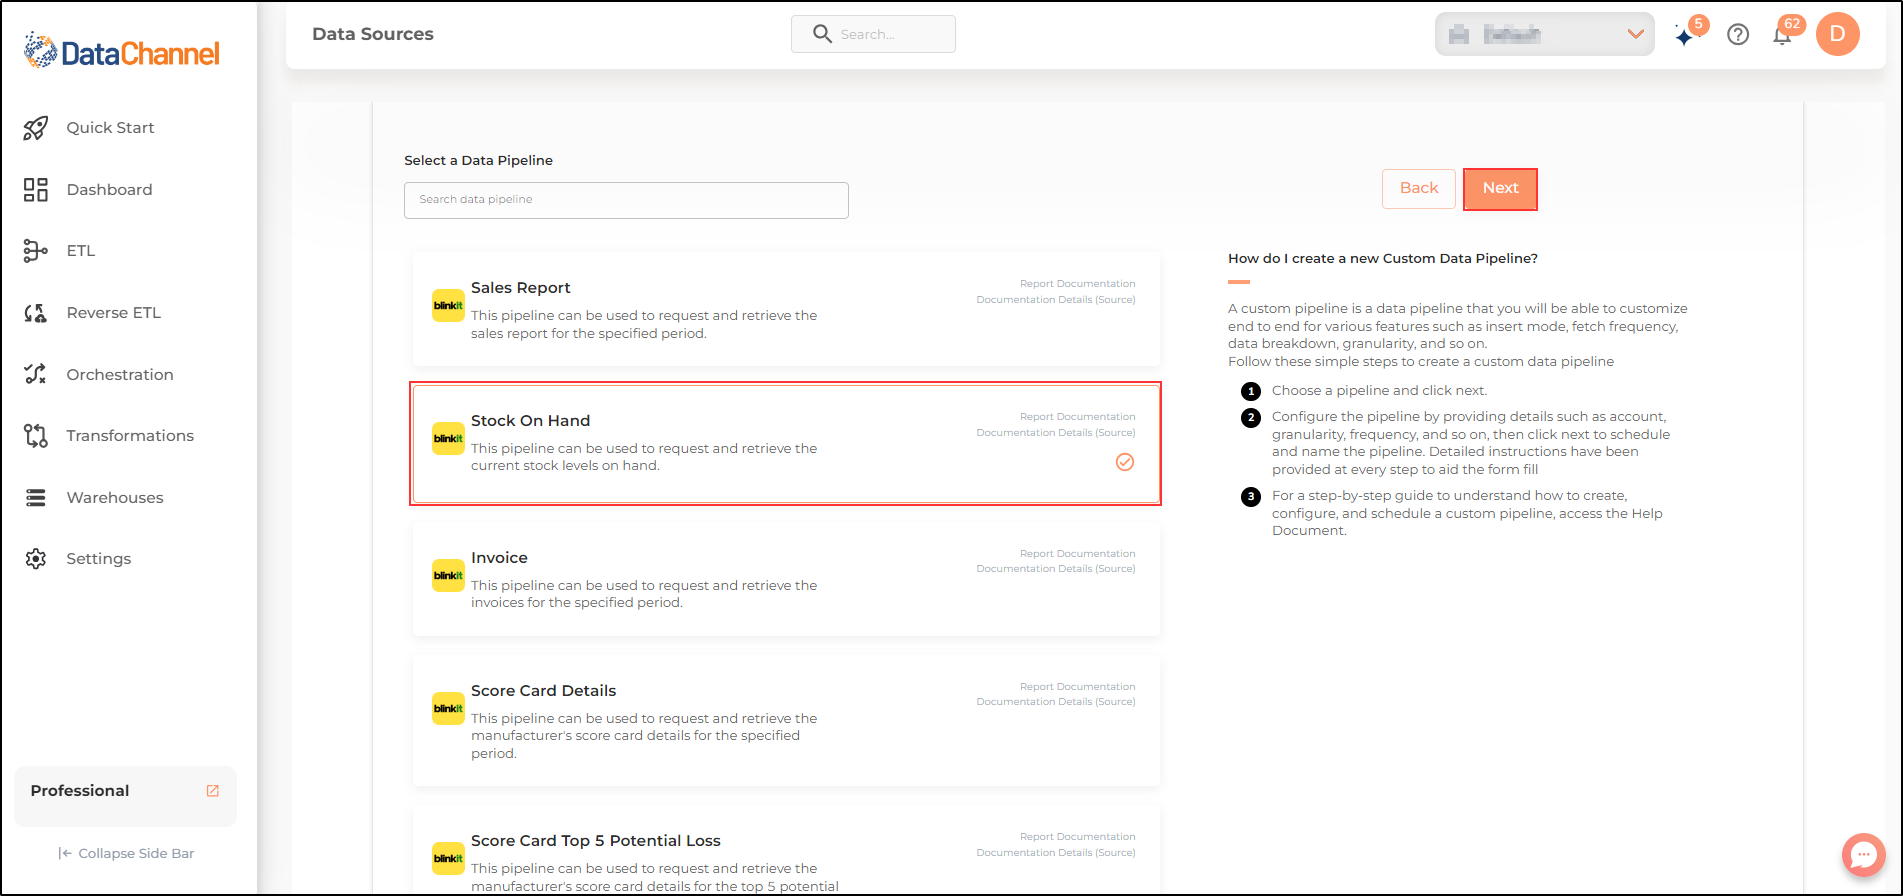This screenshot has width=1903, height=896.
Task: Click the Orchestration icon
Action: coord(36,374)
